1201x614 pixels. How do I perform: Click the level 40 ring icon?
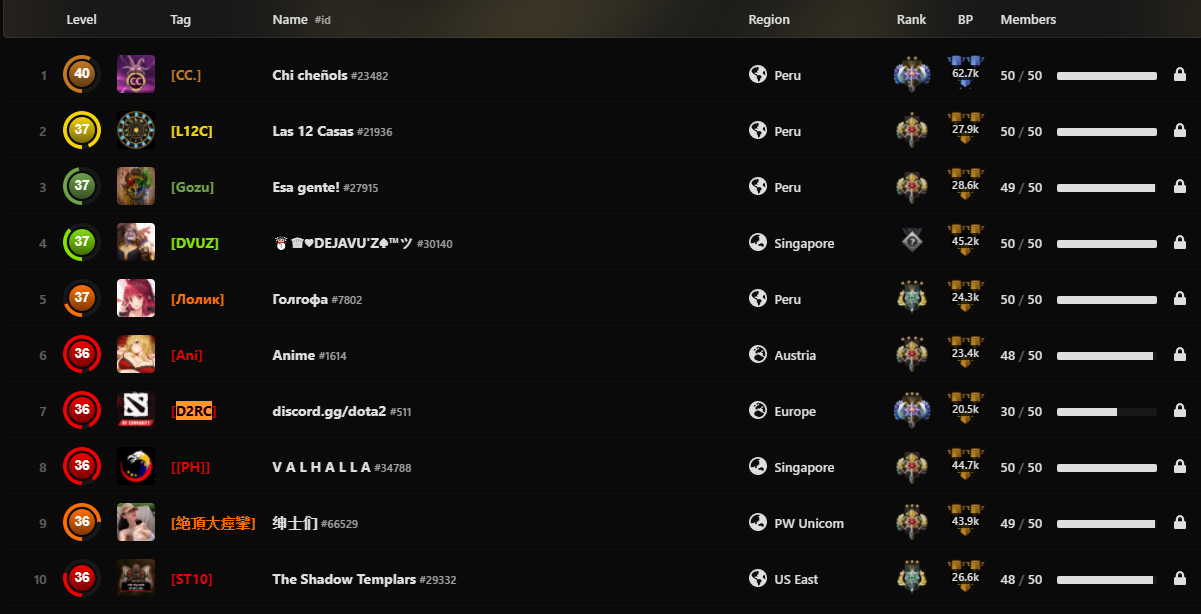82,74
